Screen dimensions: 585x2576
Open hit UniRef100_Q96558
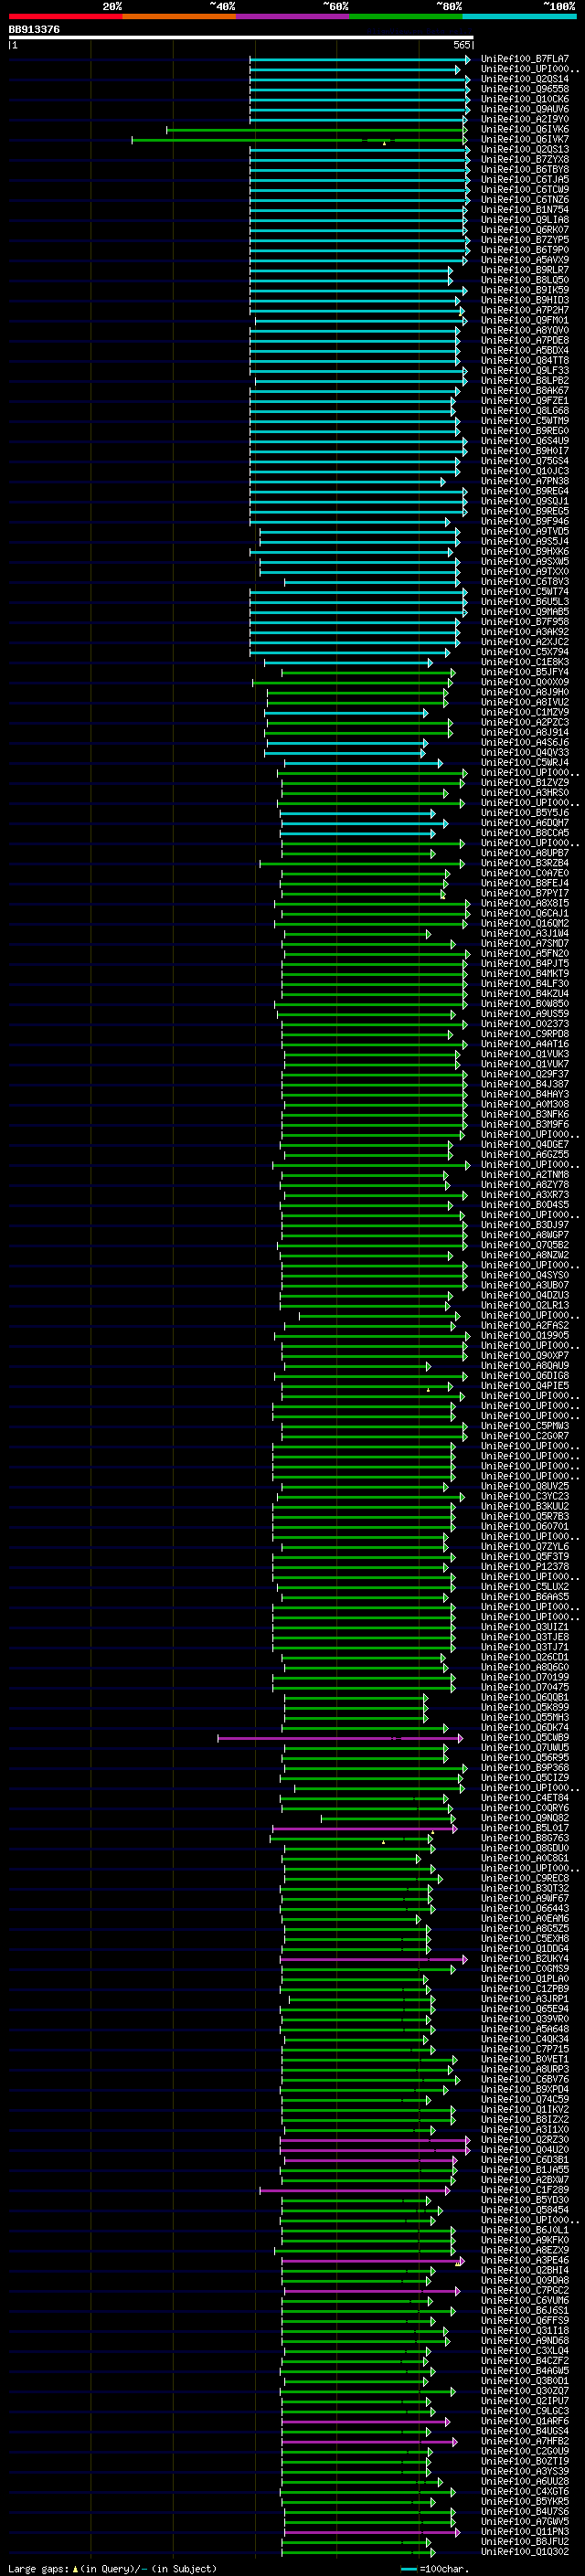pyautogui.click(x=524, y=89)
